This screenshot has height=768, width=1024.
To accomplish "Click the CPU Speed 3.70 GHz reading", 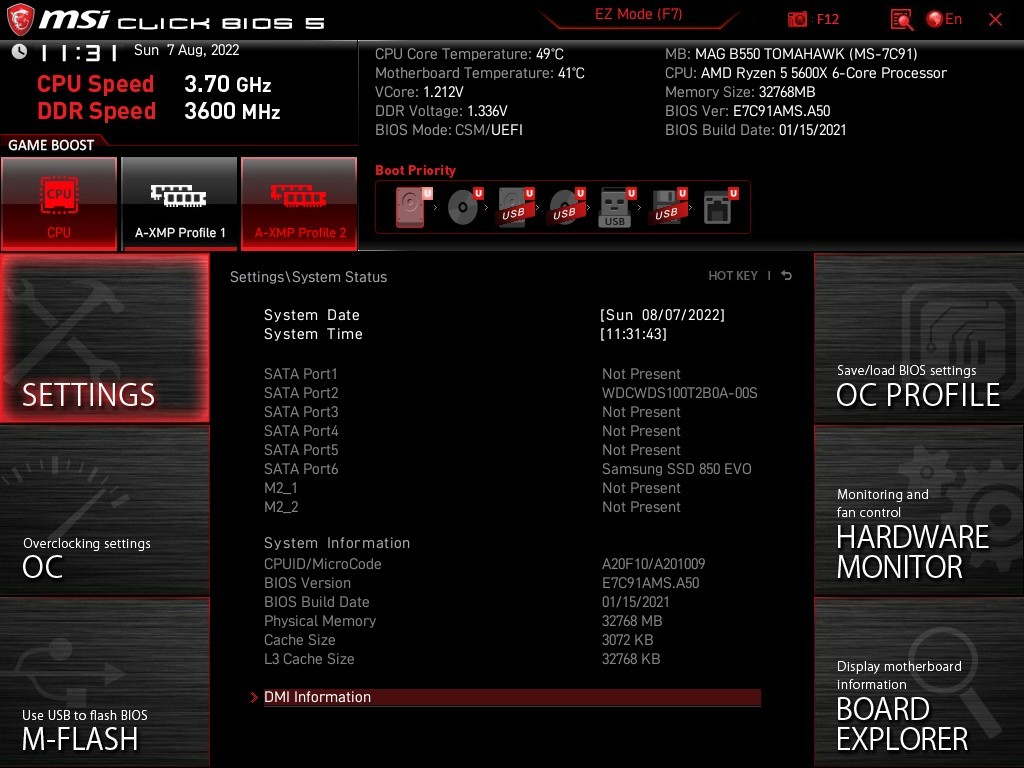I will tap(154, 84).
